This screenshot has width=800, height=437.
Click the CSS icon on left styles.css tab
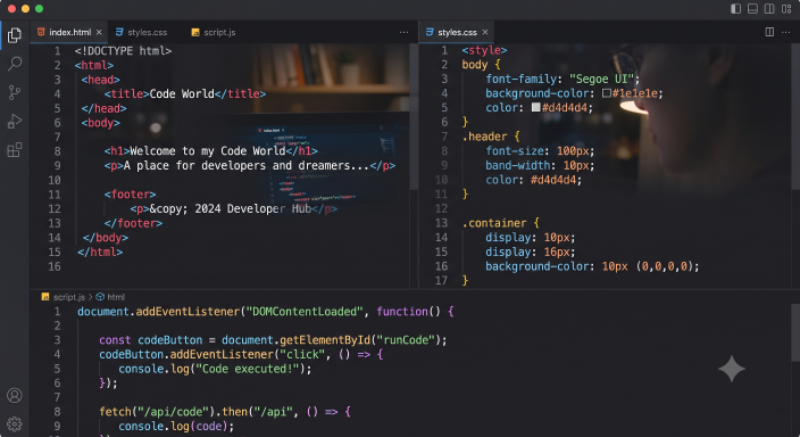tap(119, 32)
